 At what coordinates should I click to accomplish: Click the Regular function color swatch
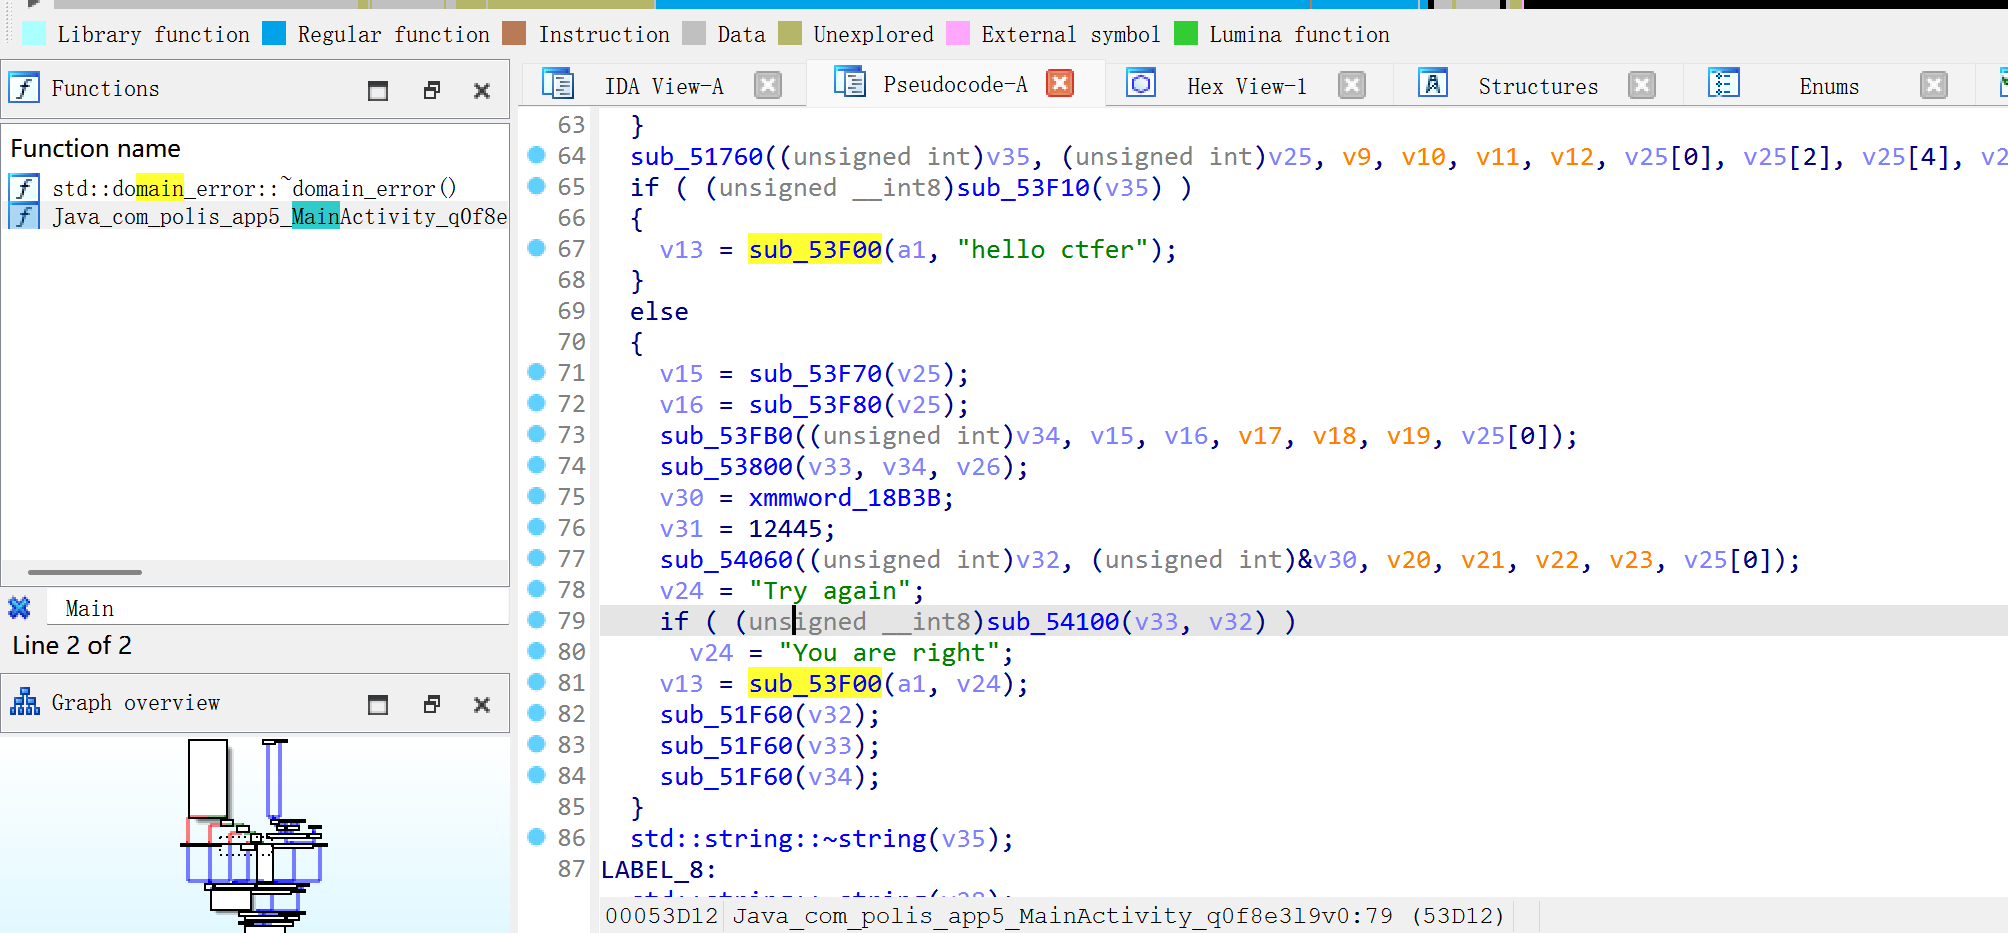click(274, 34)
